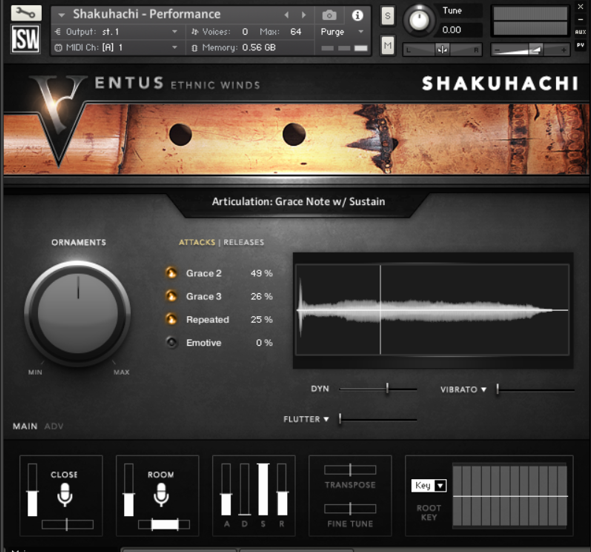
Task: Open the instrument name dropdown arrow
Action: point(61,15)
